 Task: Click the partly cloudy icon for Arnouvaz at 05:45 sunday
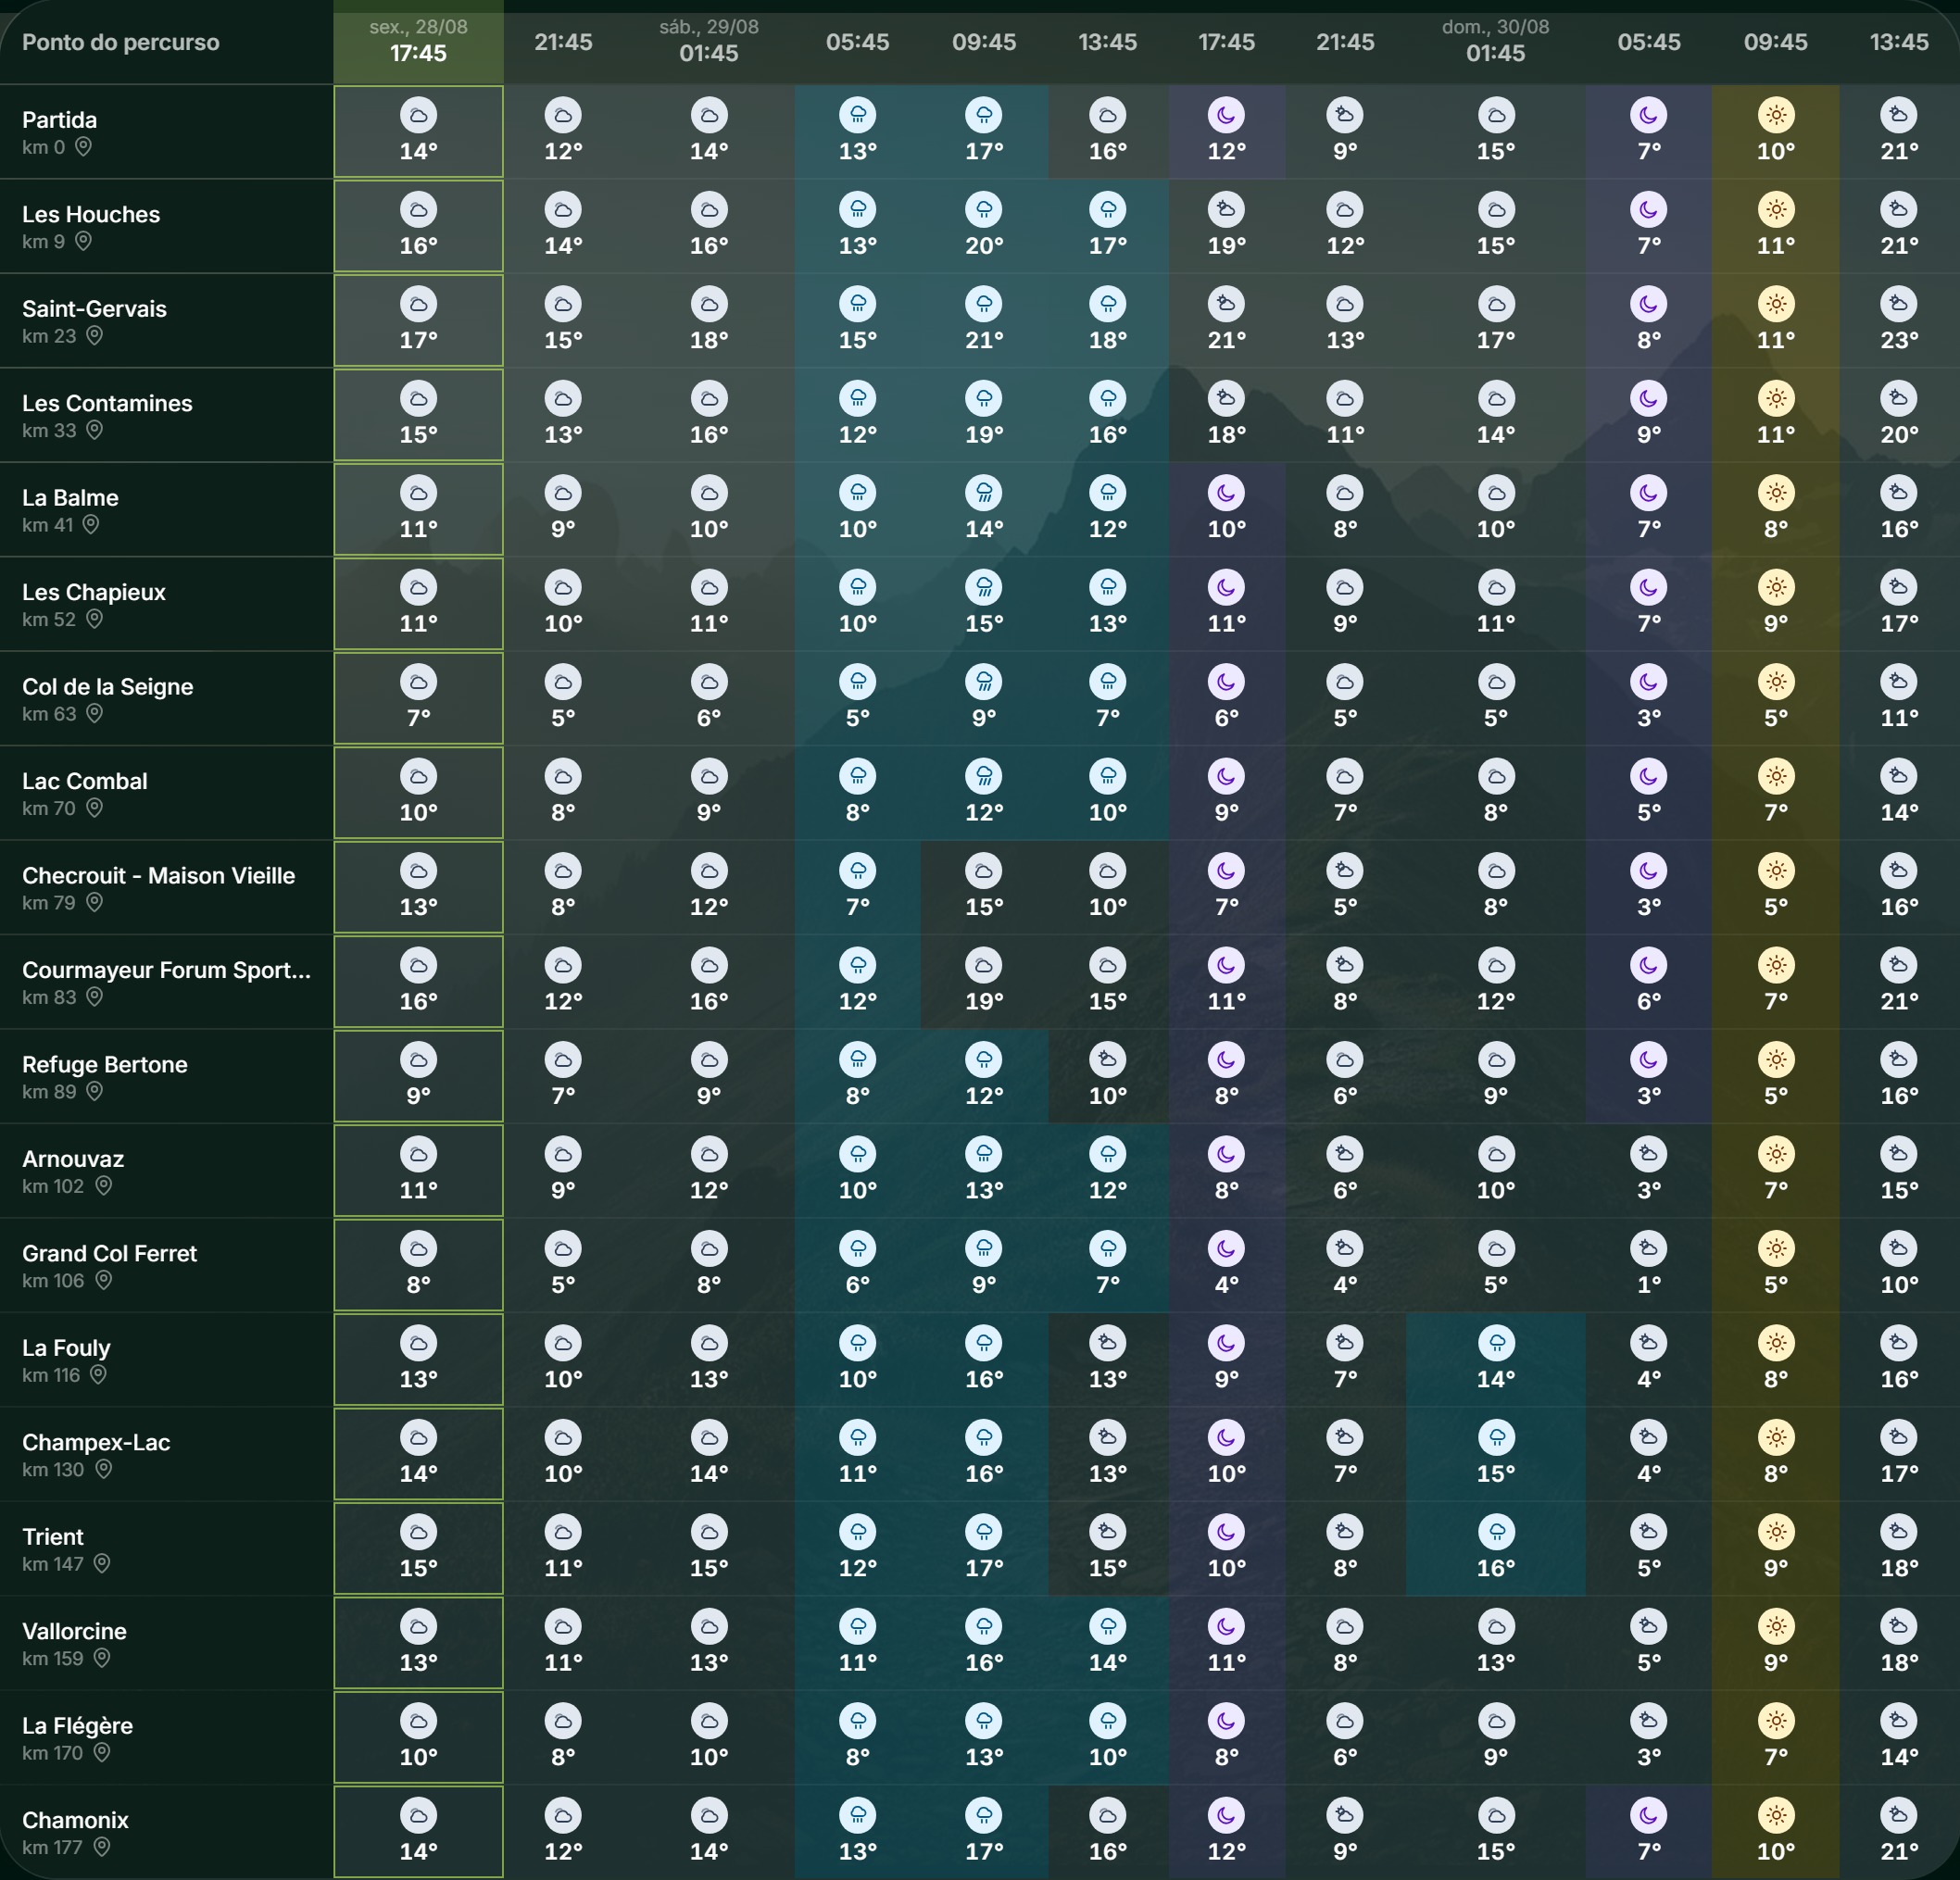click(1648, 1154)
